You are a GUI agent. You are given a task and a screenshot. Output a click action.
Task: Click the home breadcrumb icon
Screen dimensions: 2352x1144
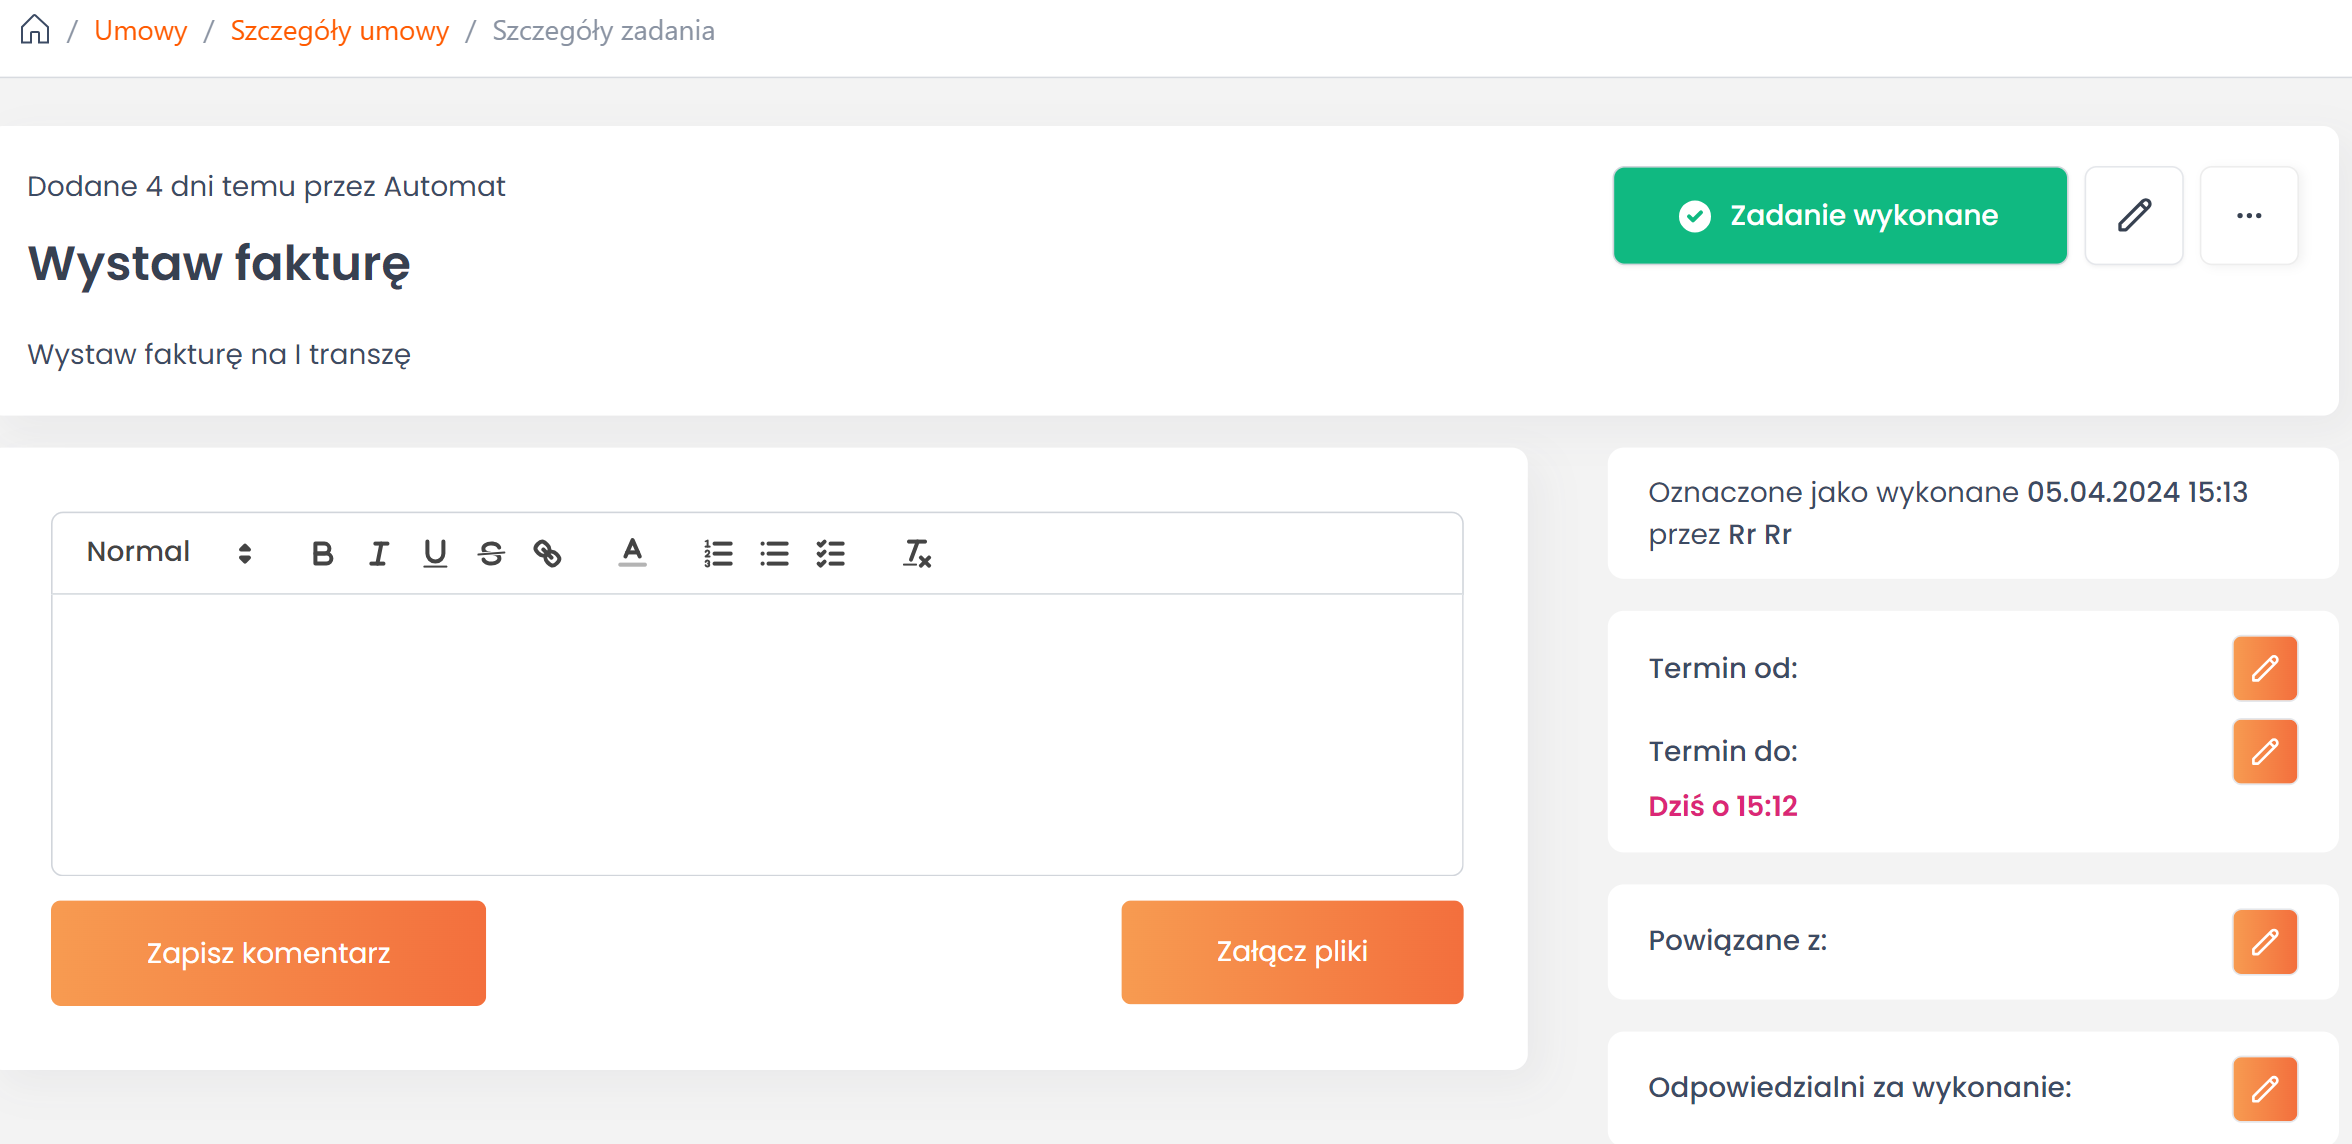(x=35, y=30)
